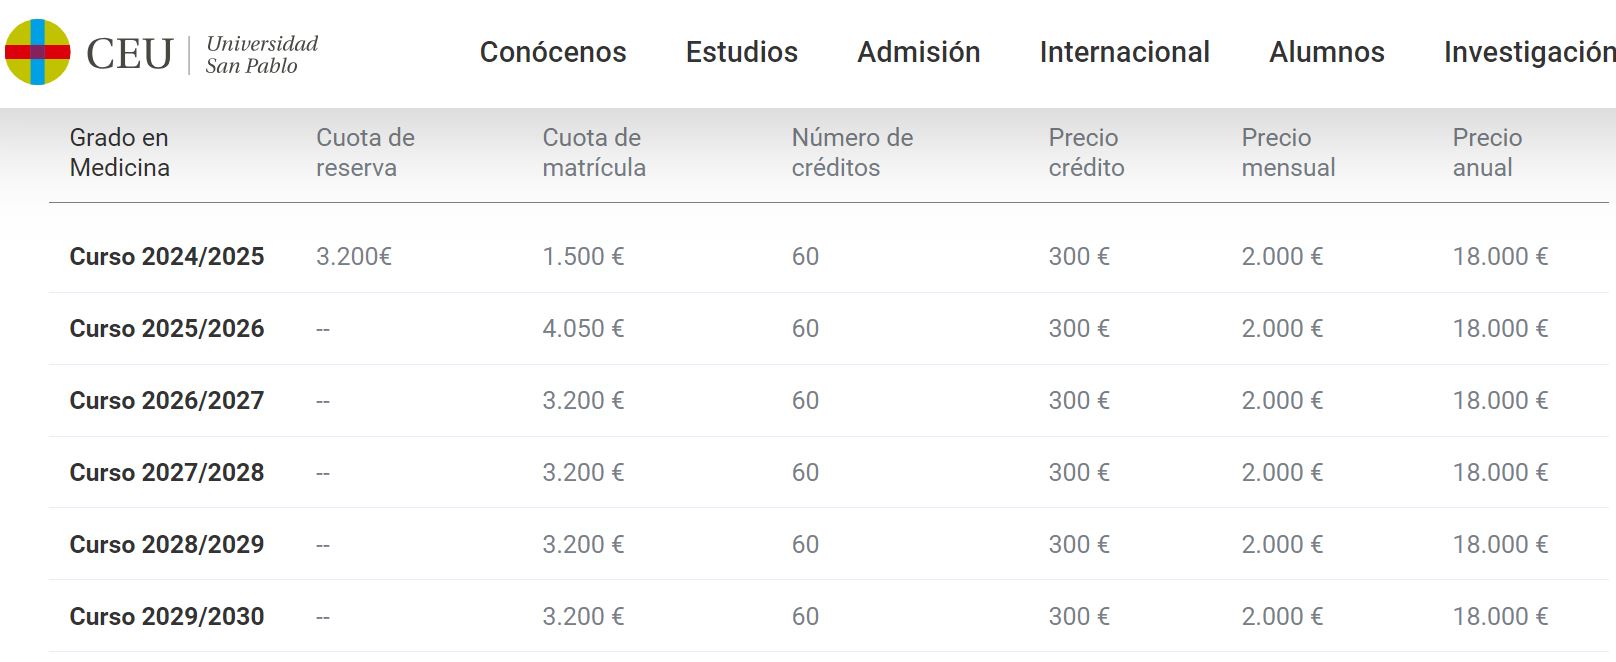Open the Internacional menu
Viewport: 1616px width, 662px height.
point(1125,52)
